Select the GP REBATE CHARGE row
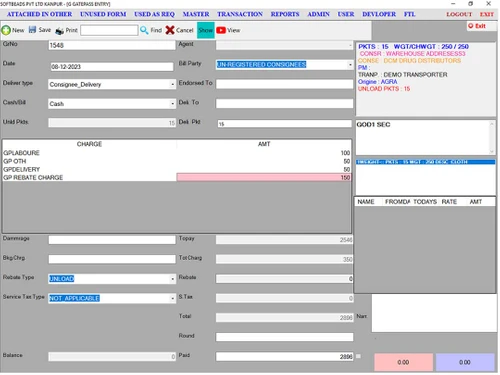The width and height of the screenshot is (500, 375). [177, 177]
